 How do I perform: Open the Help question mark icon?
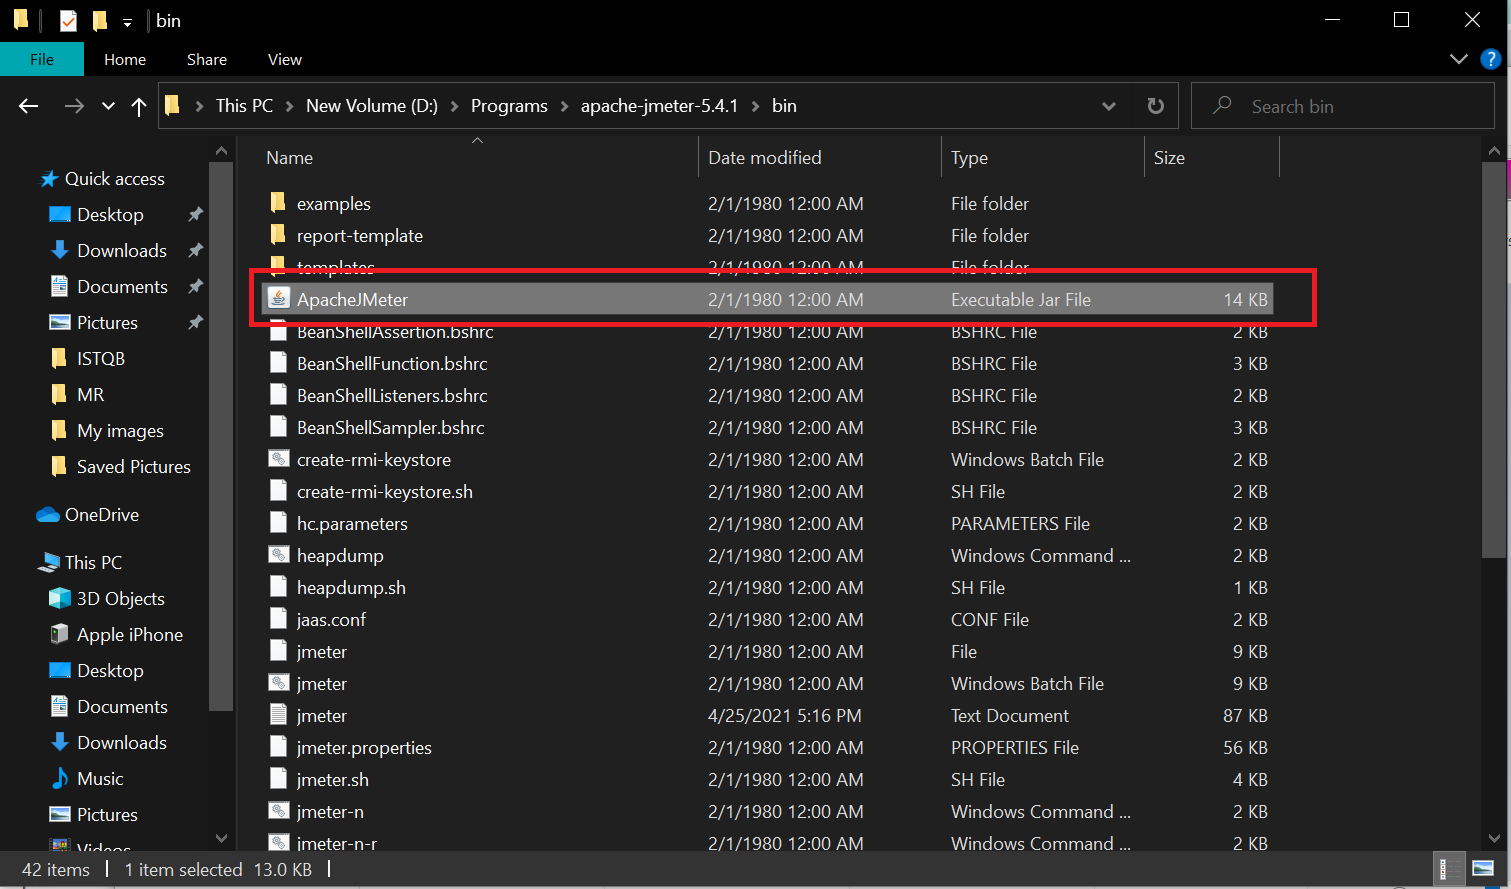1490,60
